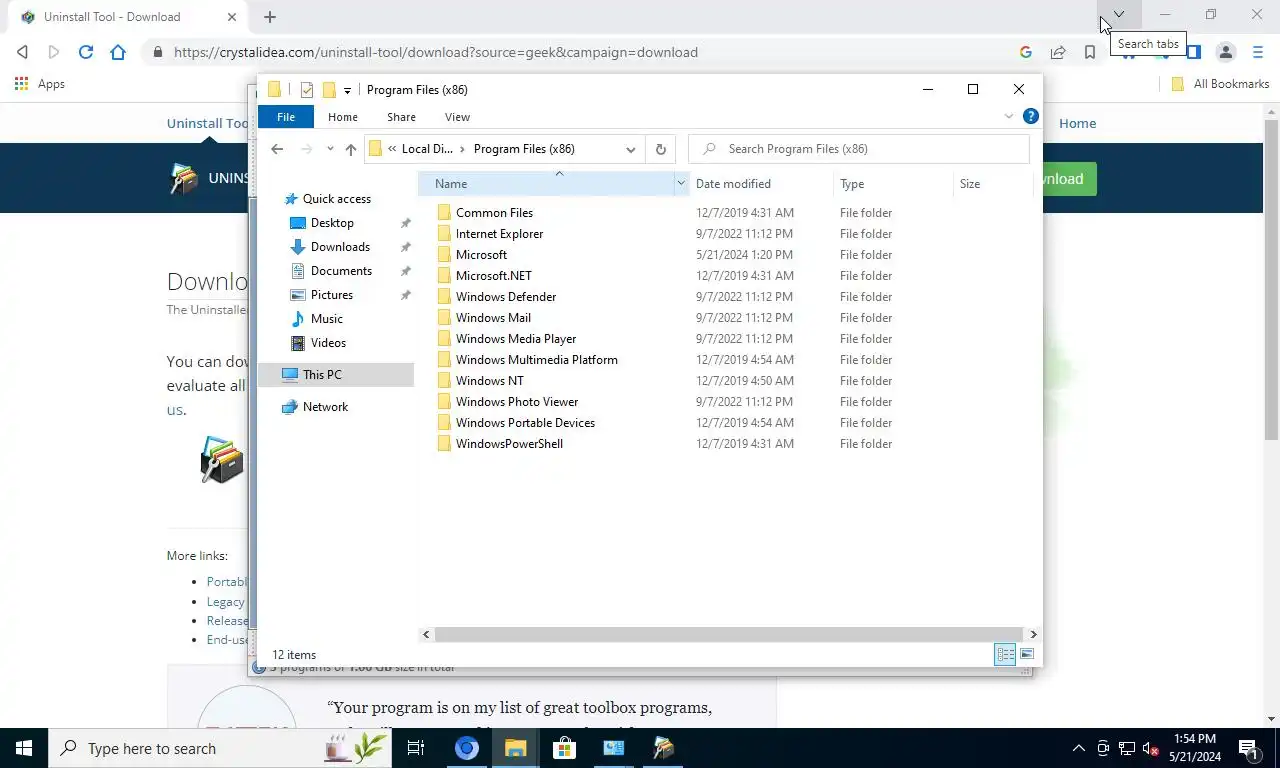1280x768 pixels.
Task: Select the Windows Defender folder
Action: tap(506, 297)
